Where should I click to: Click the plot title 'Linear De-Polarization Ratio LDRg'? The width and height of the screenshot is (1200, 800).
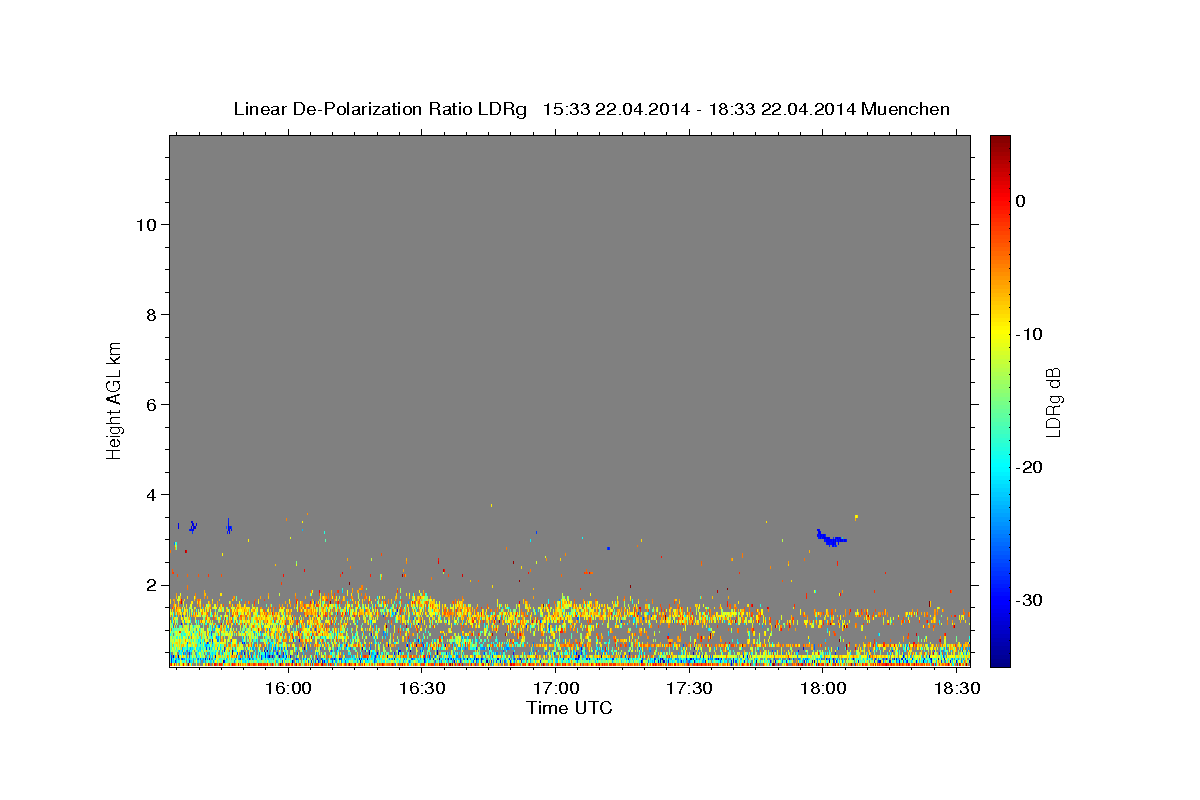380,109
